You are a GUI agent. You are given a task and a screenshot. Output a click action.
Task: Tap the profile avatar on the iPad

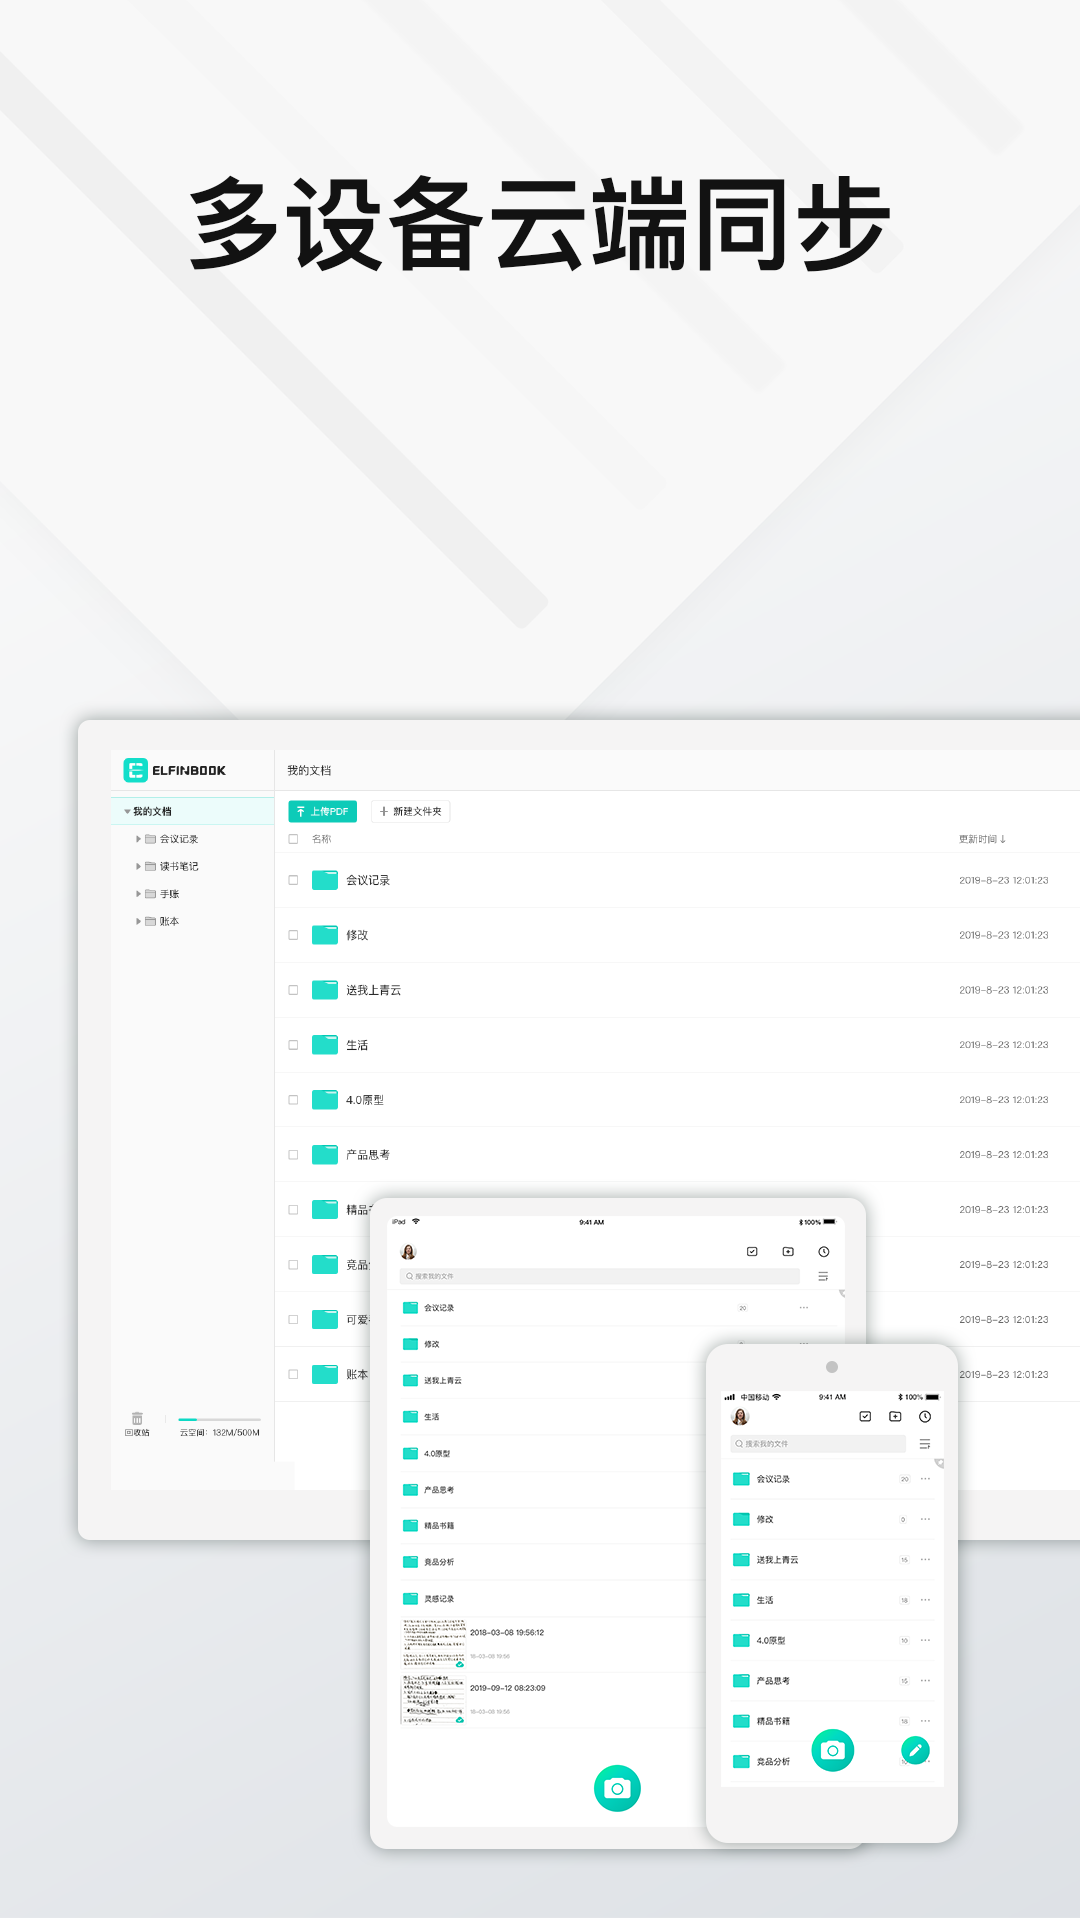coord(408,1252)
